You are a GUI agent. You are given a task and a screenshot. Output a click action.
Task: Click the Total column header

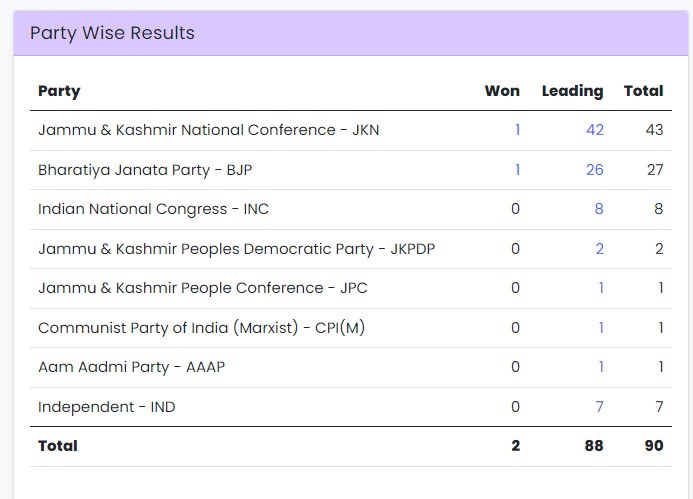(643, 91)
